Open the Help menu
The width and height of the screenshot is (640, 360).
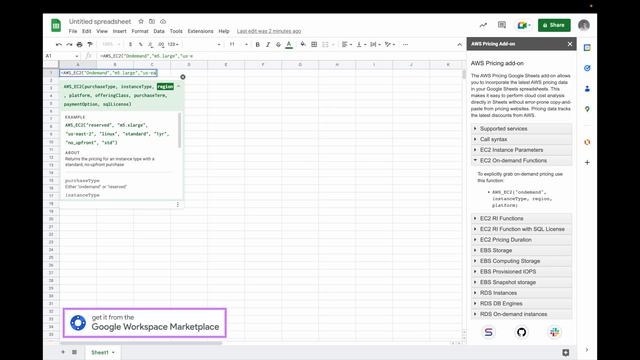[x=224, y=31]
